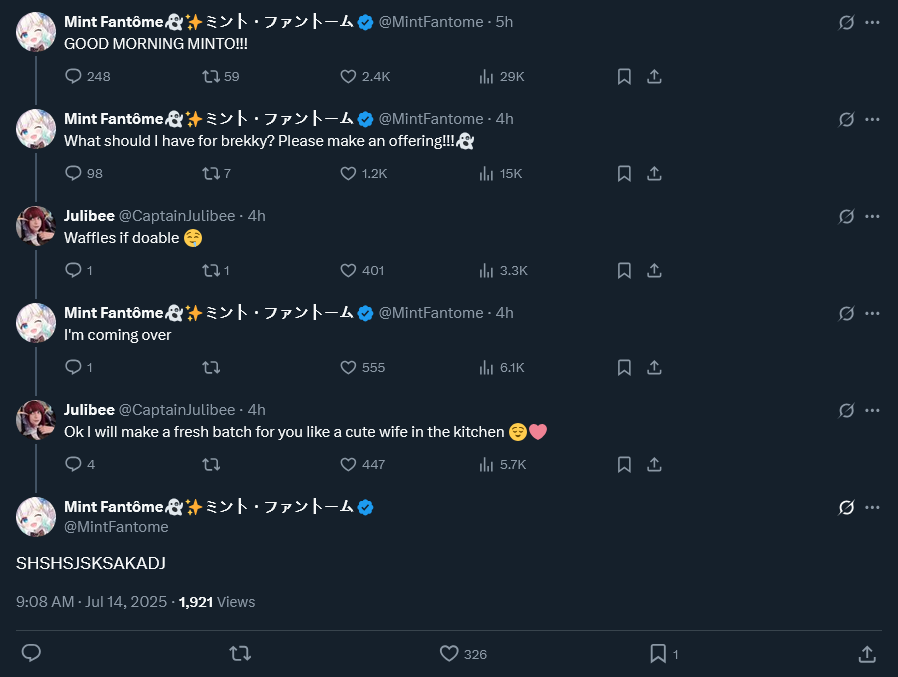898x677 pixels.
Task: Share the brekky question tweet
Action: 654,174
